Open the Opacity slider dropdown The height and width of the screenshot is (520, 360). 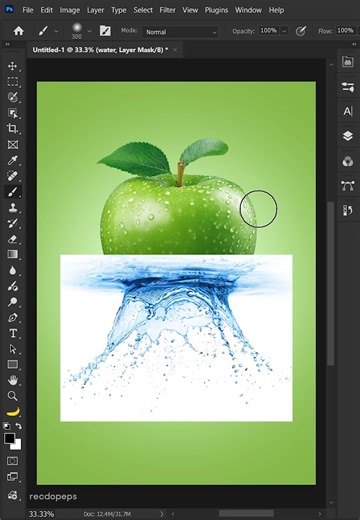[x=284, y=31]
